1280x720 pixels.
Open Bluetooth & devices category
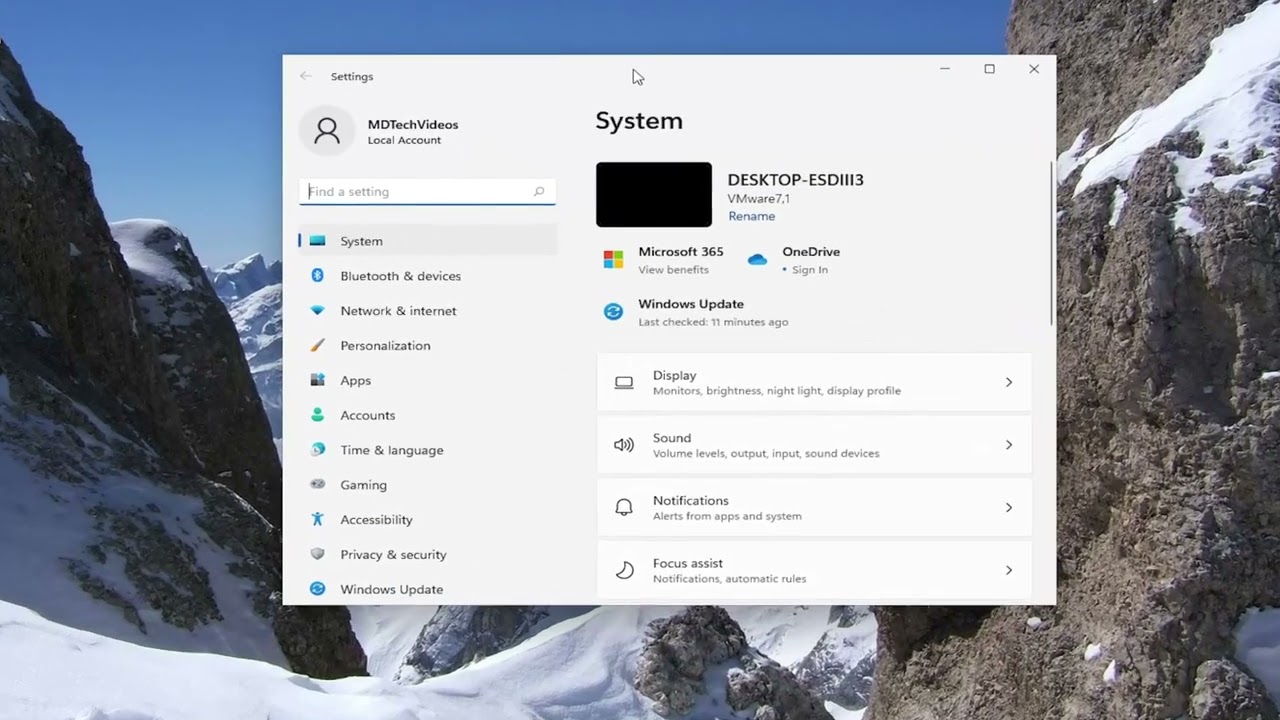pos(427,276)
